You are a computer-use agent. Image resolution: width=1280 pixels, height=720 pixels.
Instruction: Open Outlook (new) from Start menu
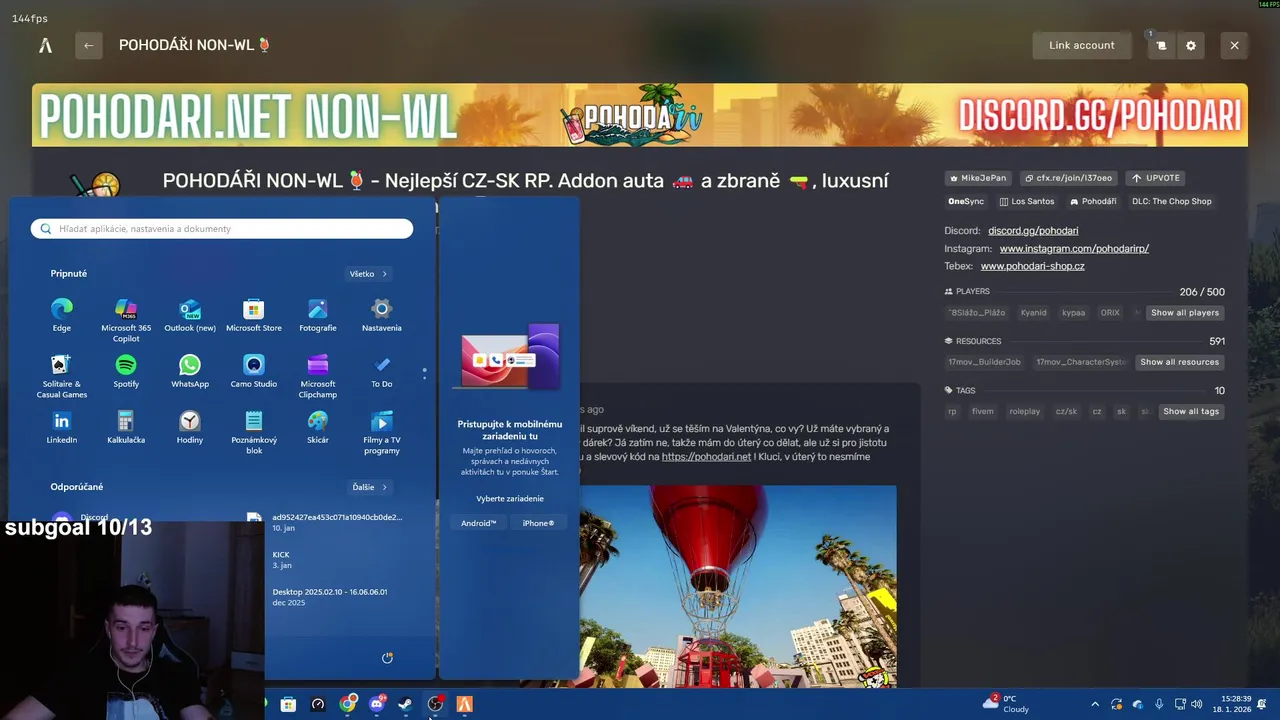[x=190, y=315]
